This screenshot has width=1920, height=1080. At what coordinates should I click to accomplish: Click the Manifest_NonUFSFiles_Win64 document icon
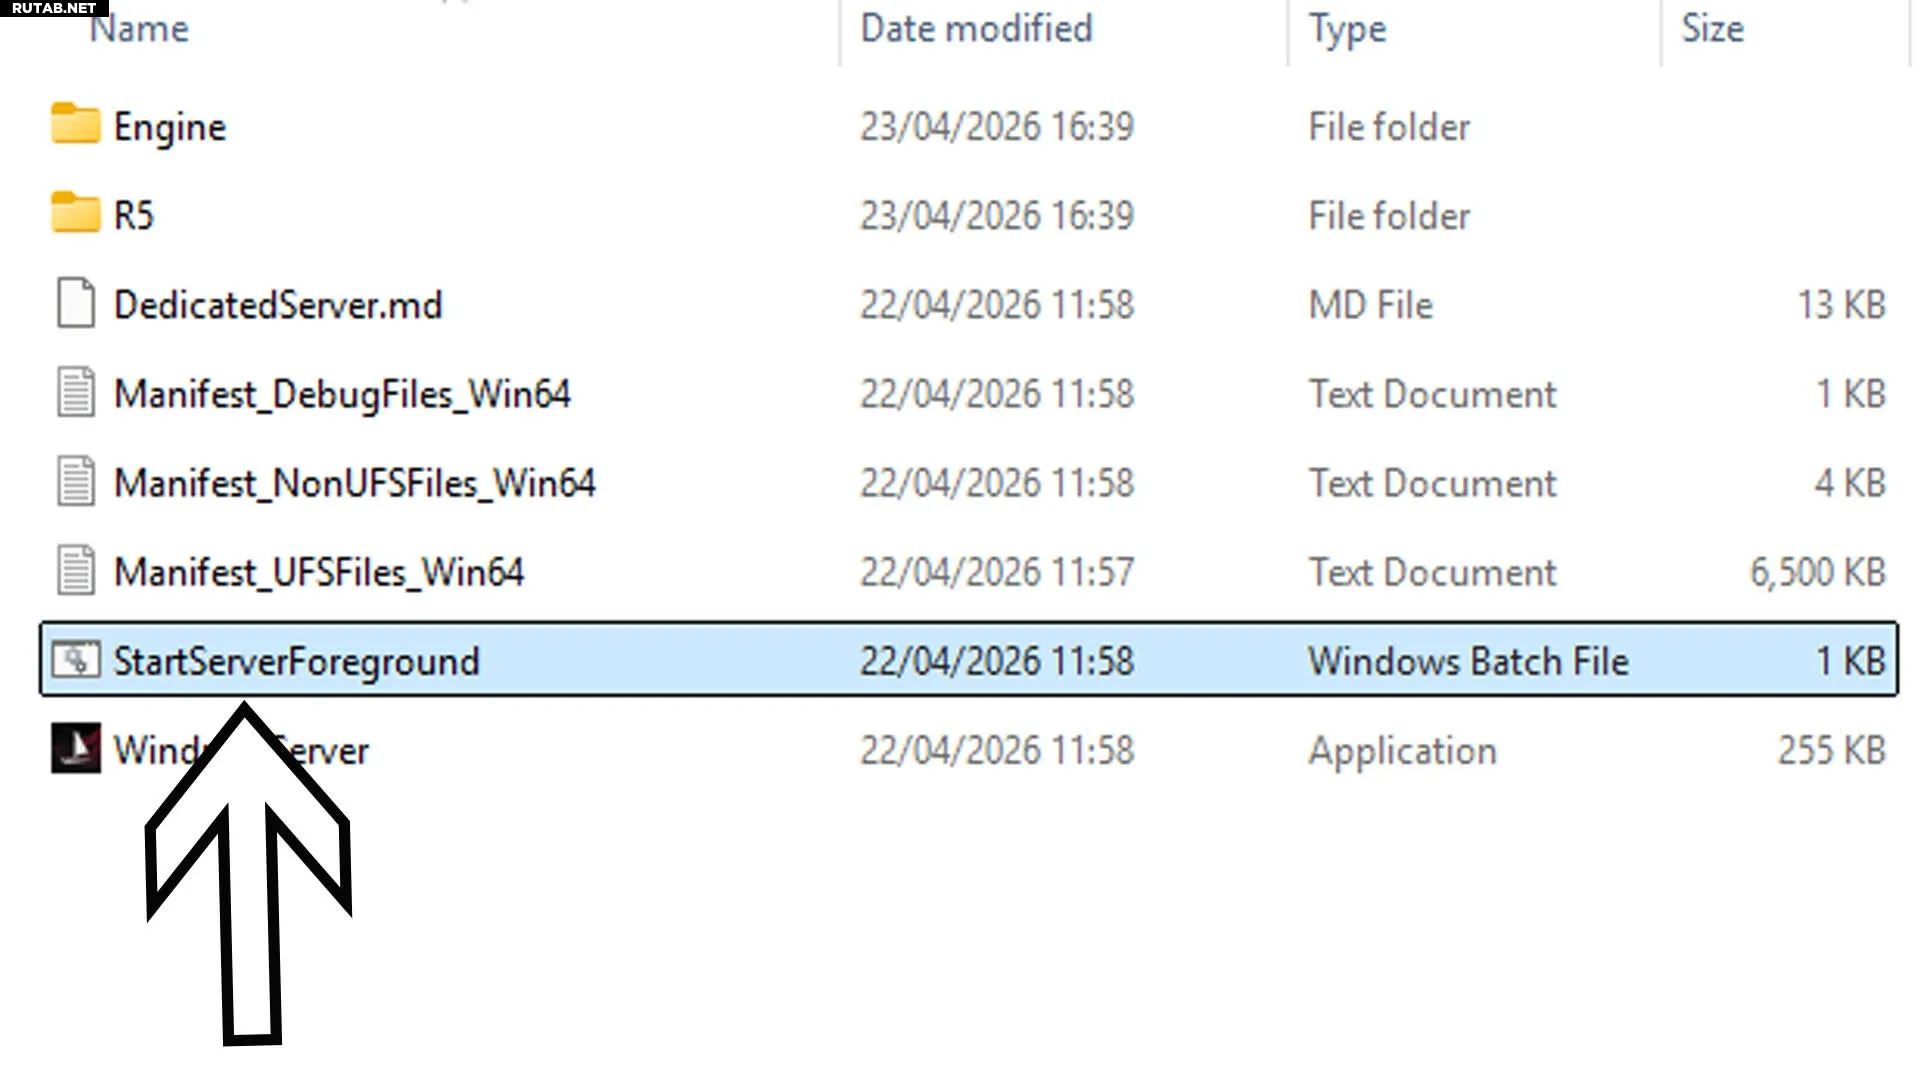75,481
